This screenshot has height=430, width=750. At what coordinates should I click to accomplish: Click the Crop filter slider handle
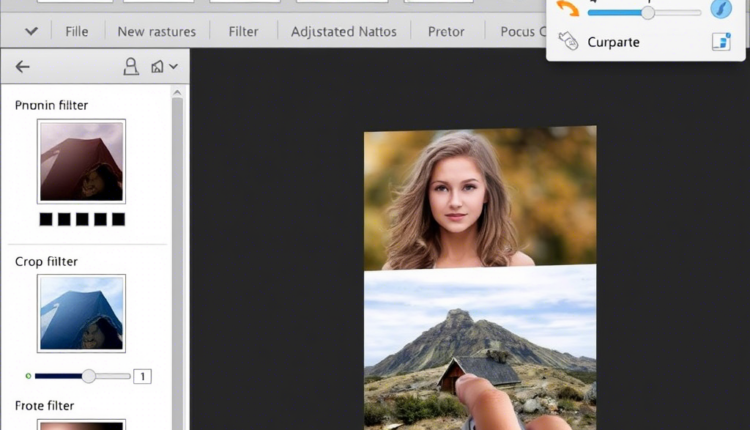point(89,376)
